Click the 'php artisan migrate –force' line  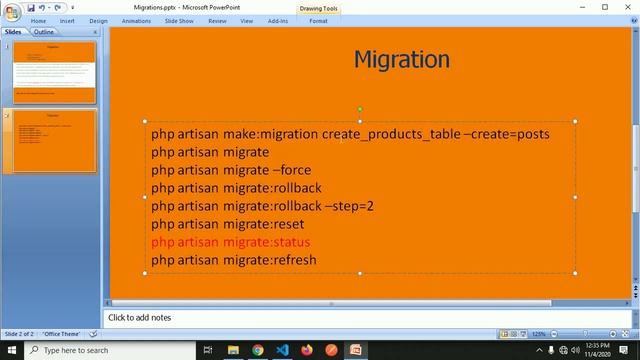click(231, 170)
